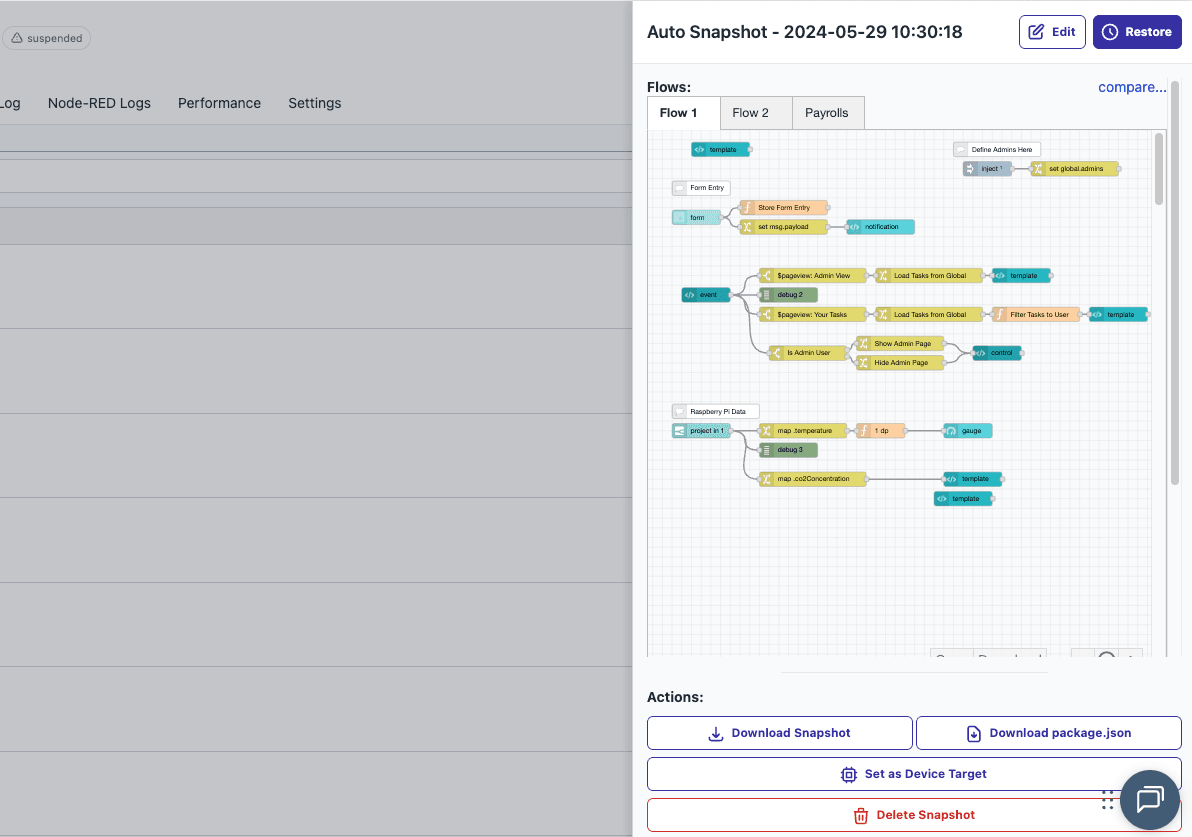The width and height of the screenshot is (1192, 837).
Task: Click the compare... link
Action: (1131, 87)
